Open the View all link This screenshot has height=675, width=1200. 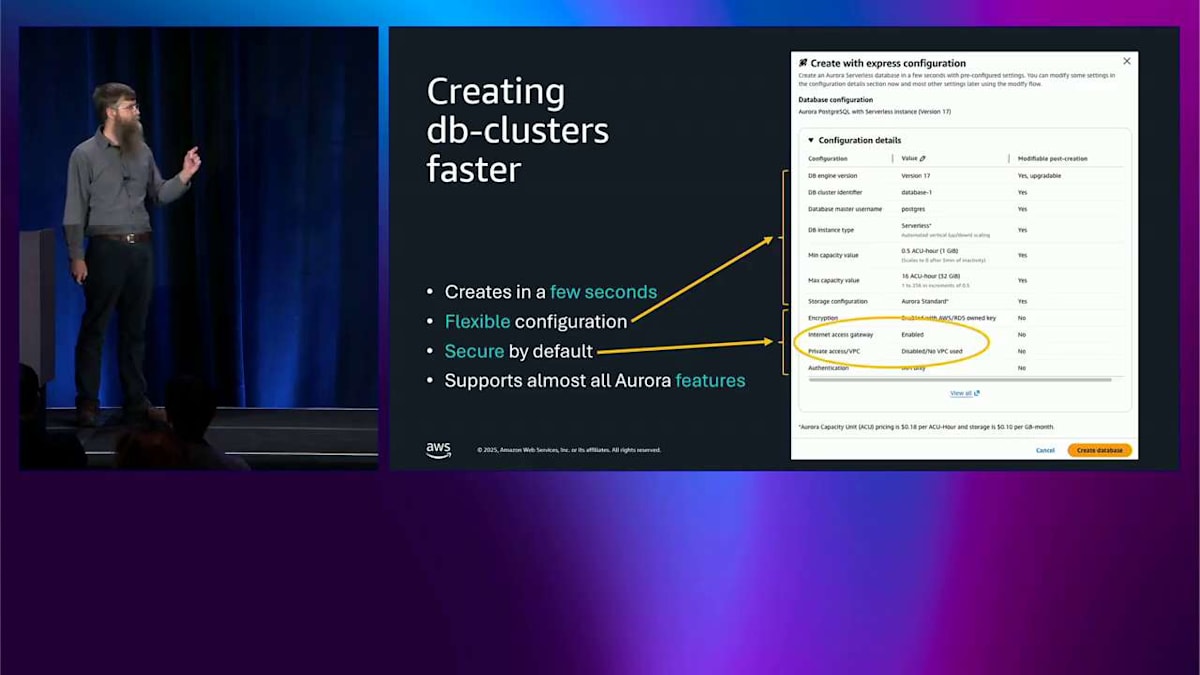965,393
